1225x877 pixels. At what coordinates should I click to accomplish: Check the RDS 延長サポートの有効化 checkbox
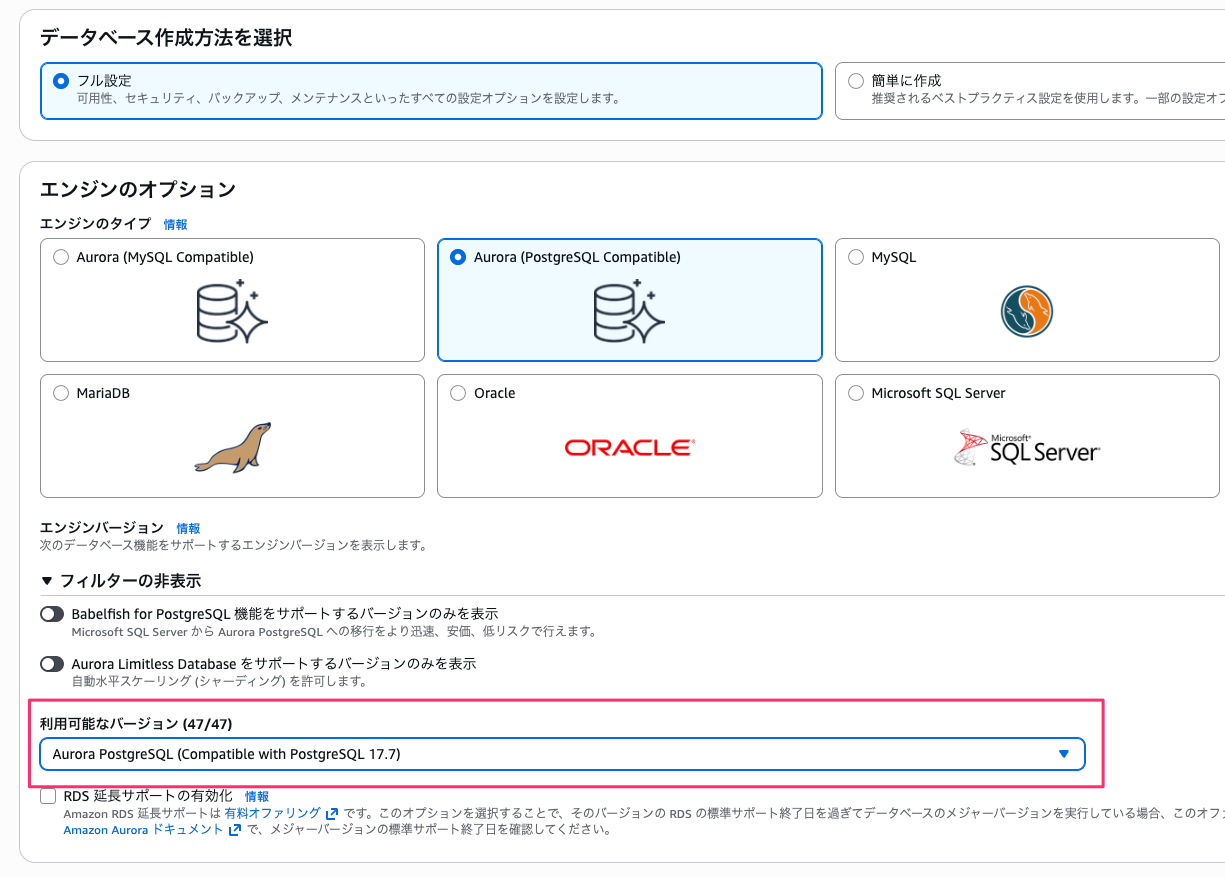click(x=48, y=796)
